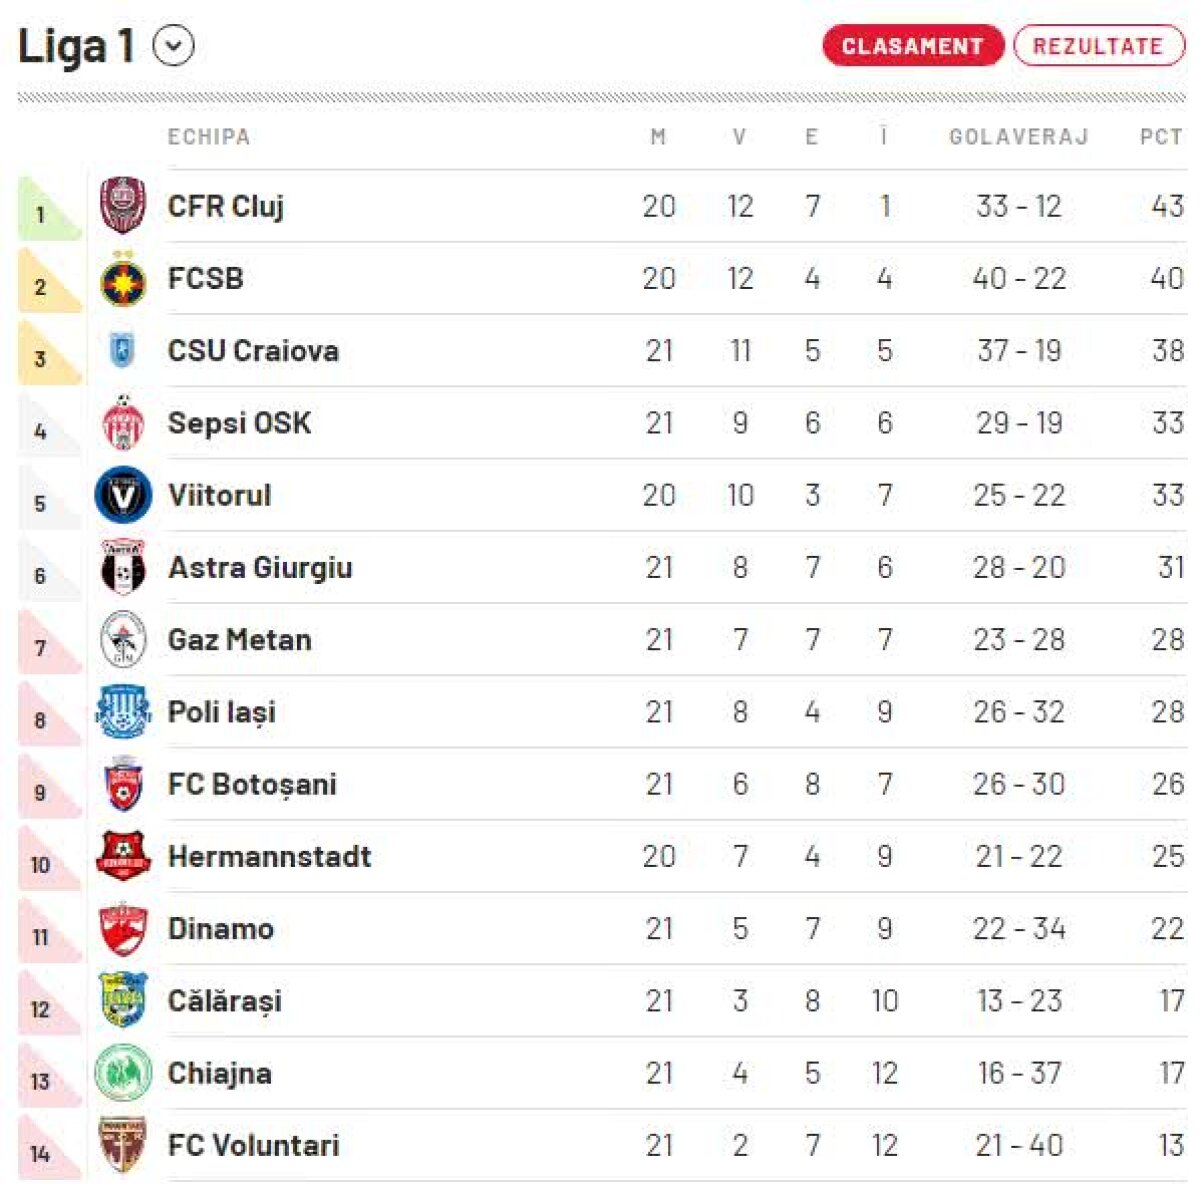Click the Poli Iași team logo
Image resolution: width=1200 pixels, height=1184 pixels.
[123, 712]
